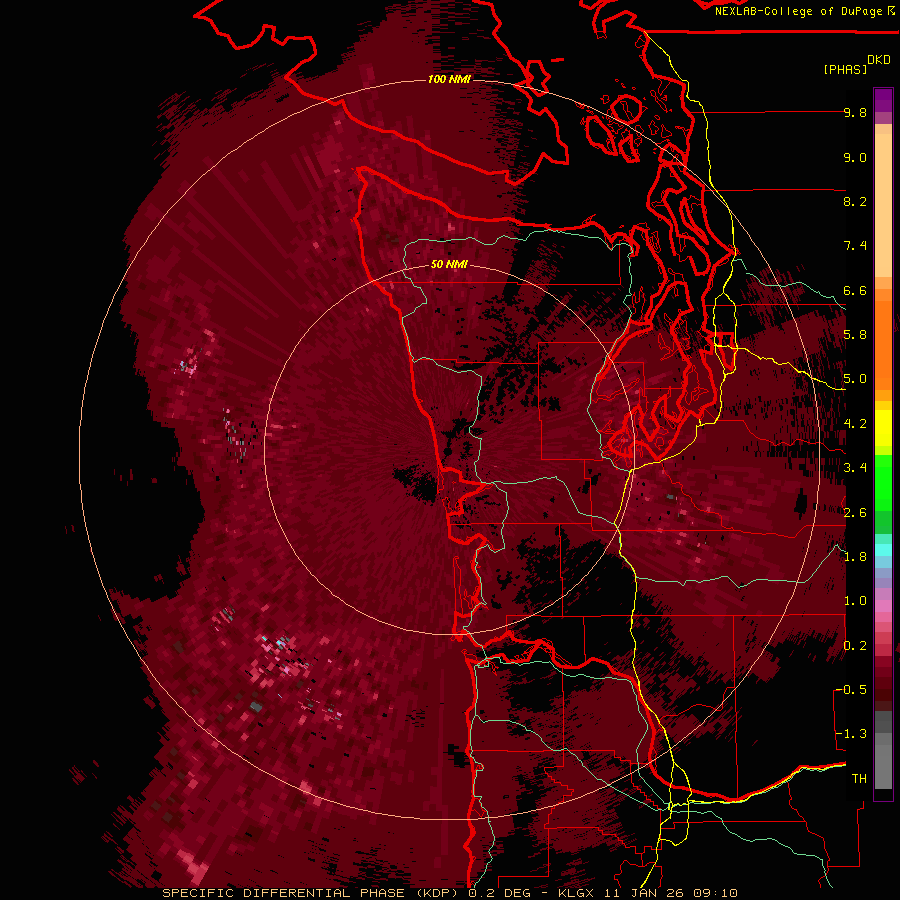The width and height of the screenshot is (900, 900).
Task: Click the SPECIFIC DIFFERENTIAL PHASE caption text
Action: coord(283,893)
